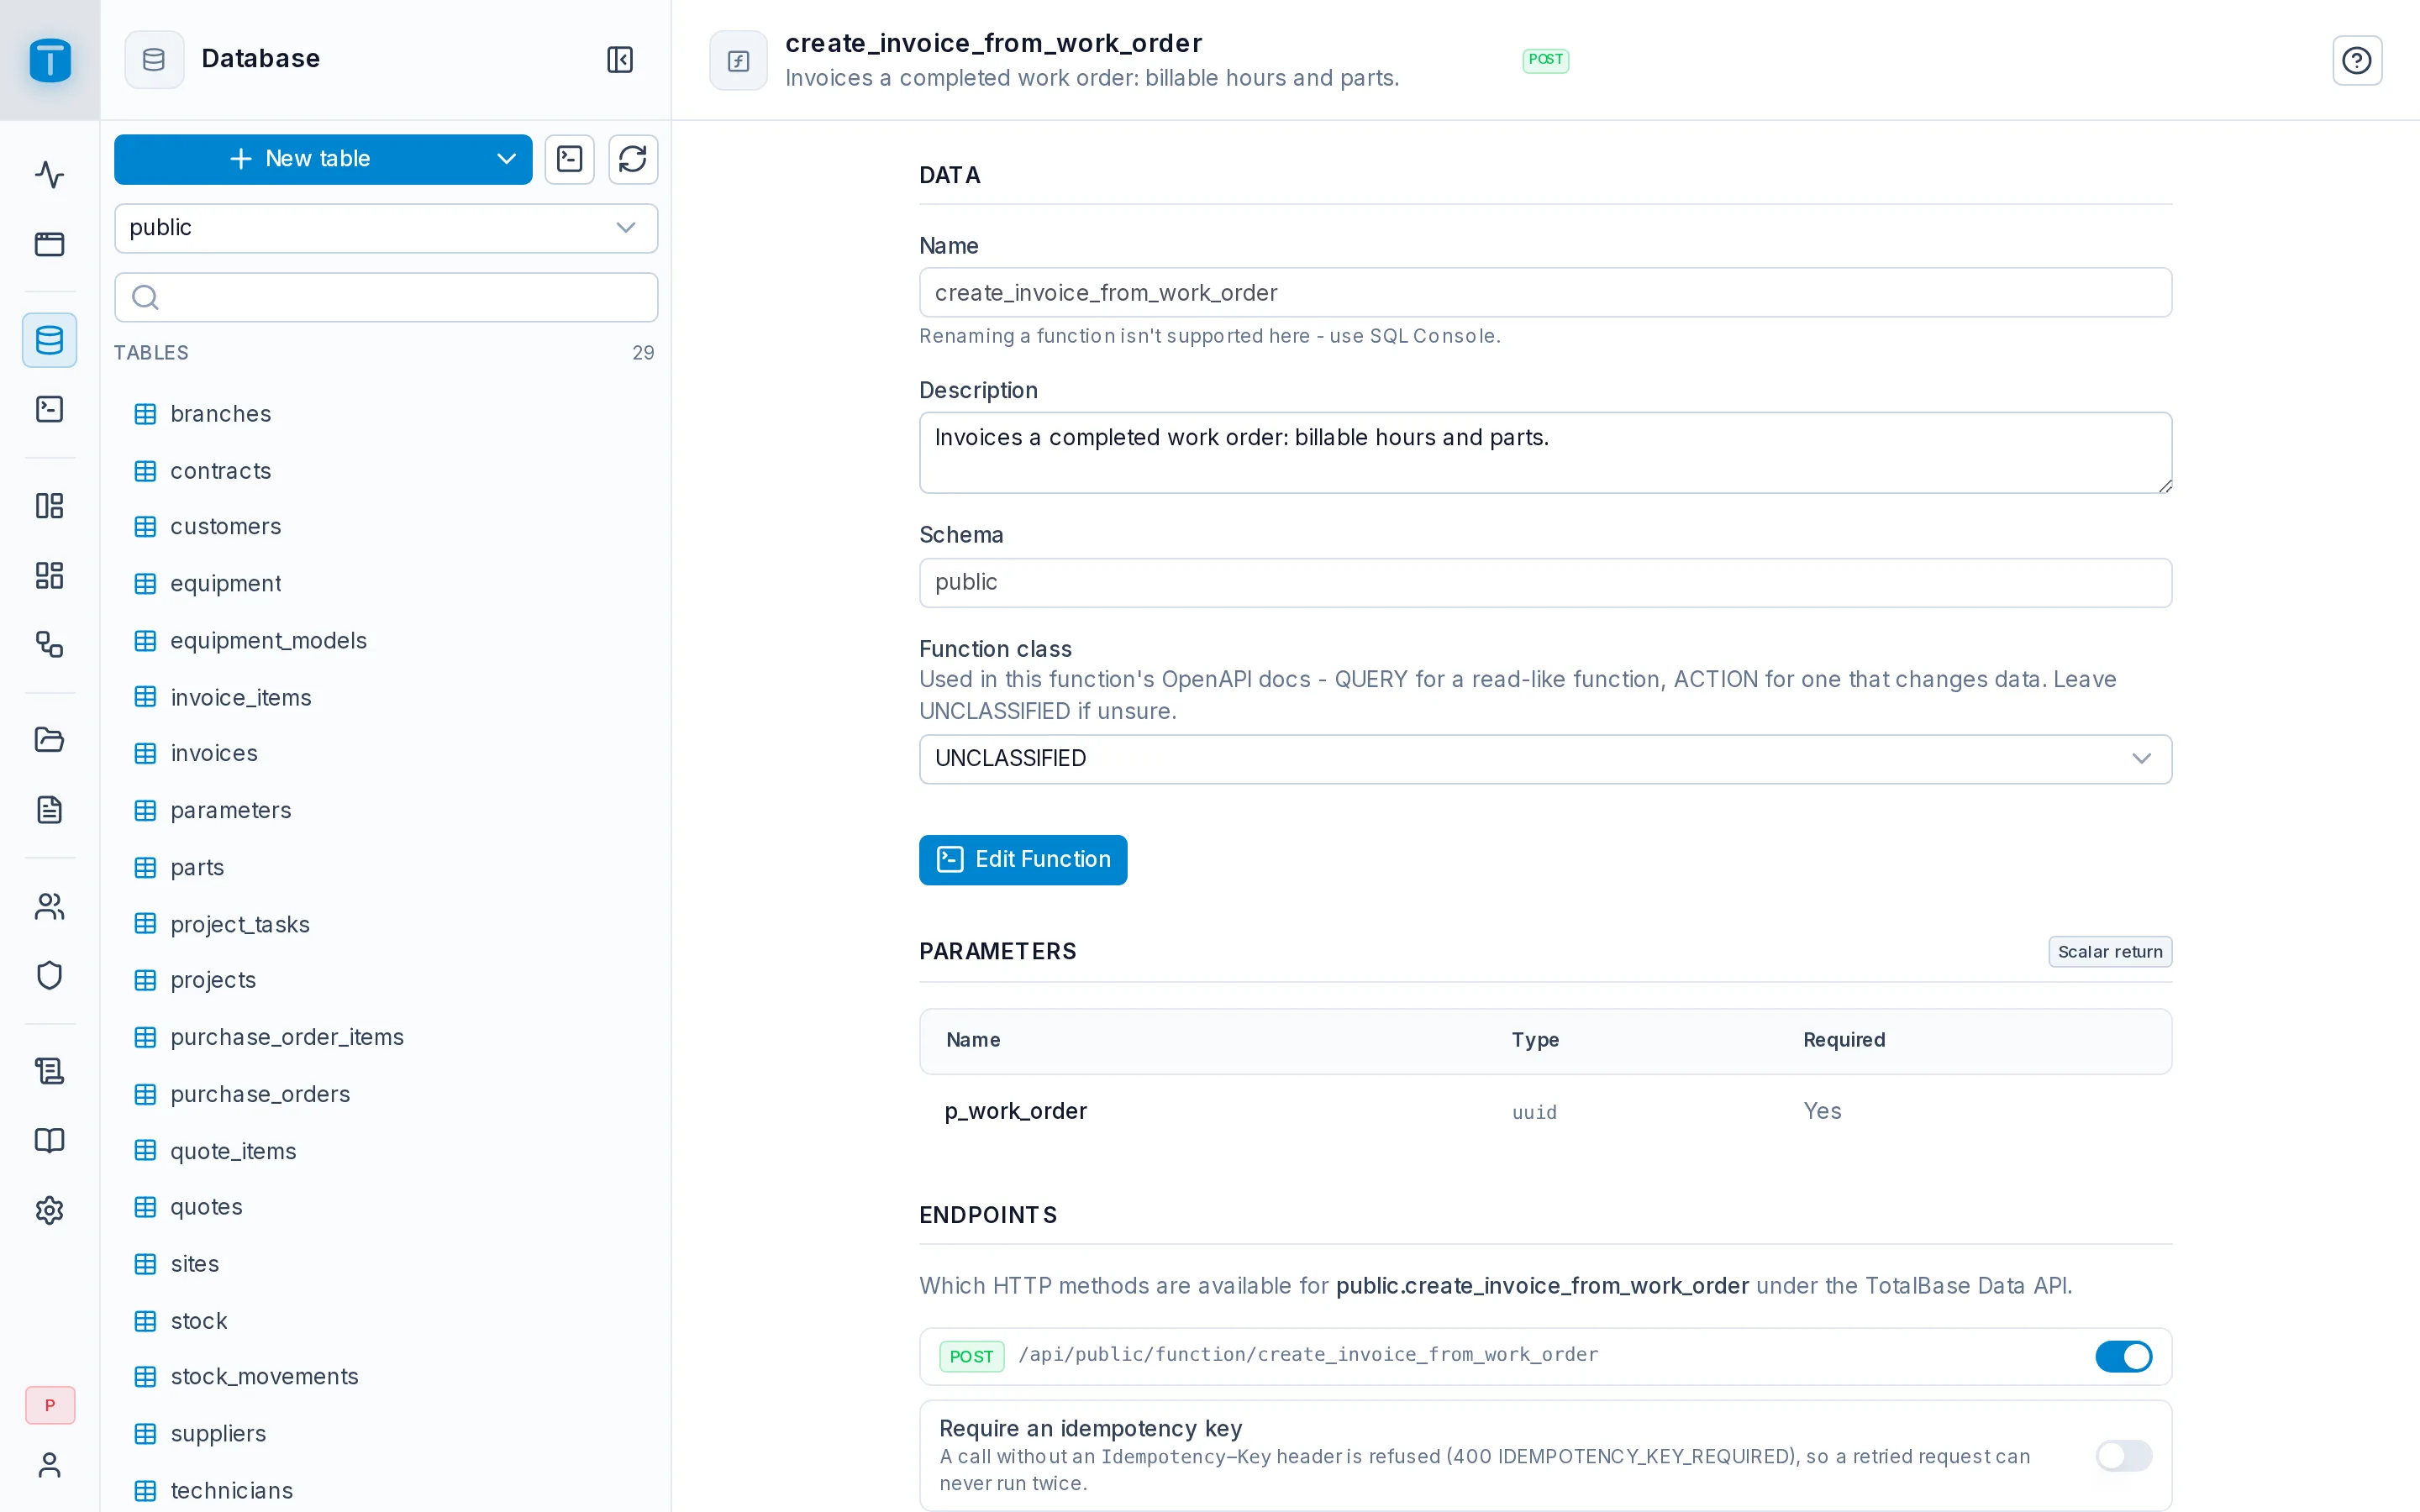Click the TotalBase logo icon

pos(50,60)
